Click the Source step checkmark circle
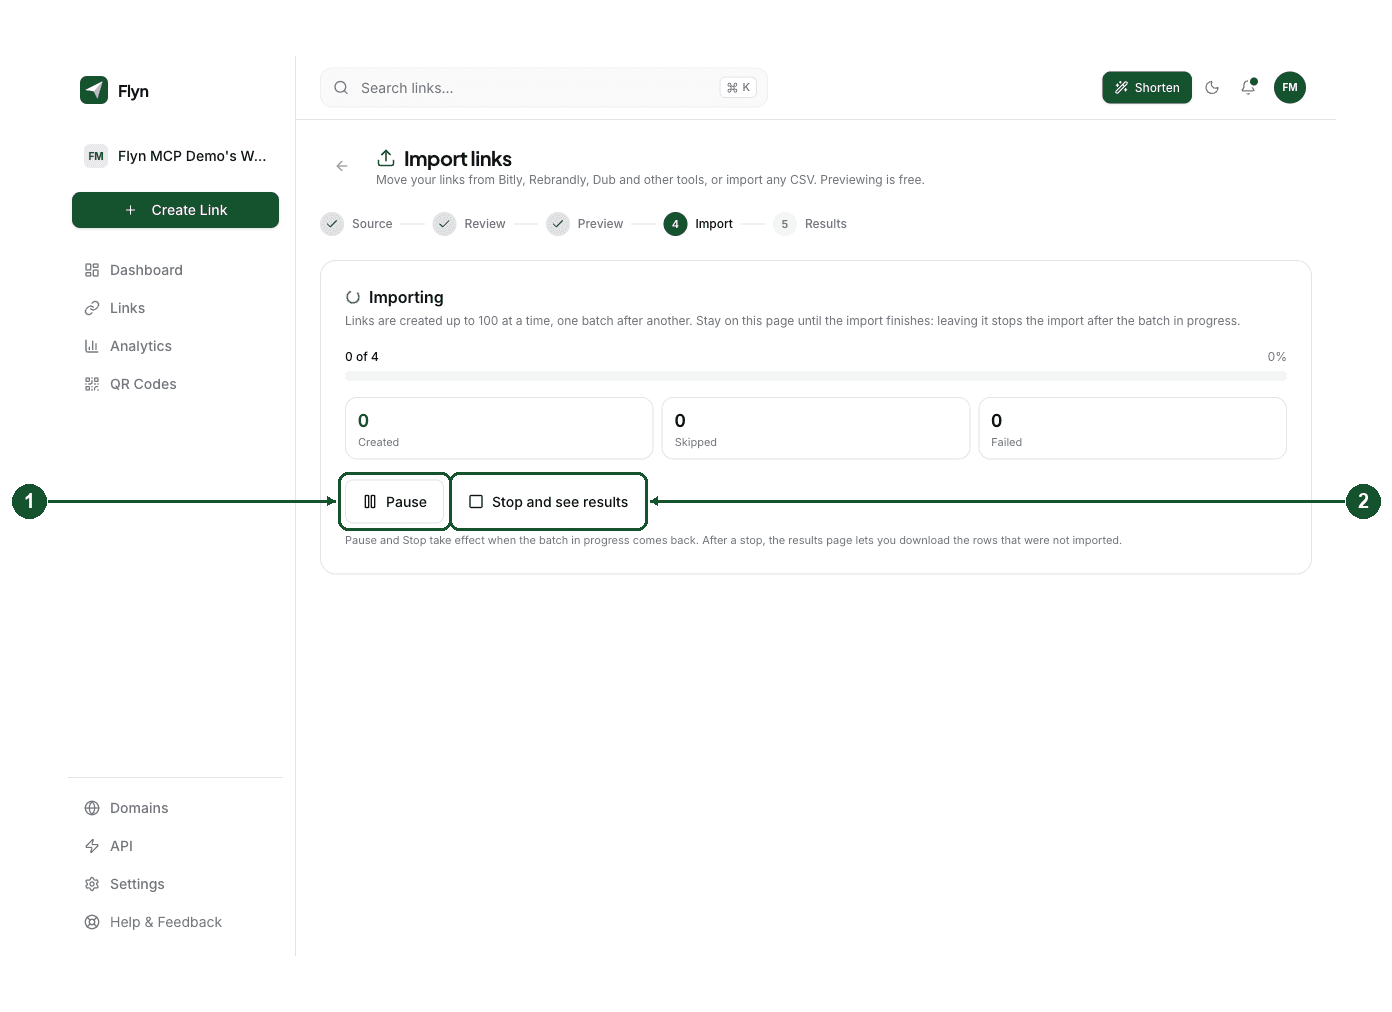 pyautogui.click(x=332, y=224)
